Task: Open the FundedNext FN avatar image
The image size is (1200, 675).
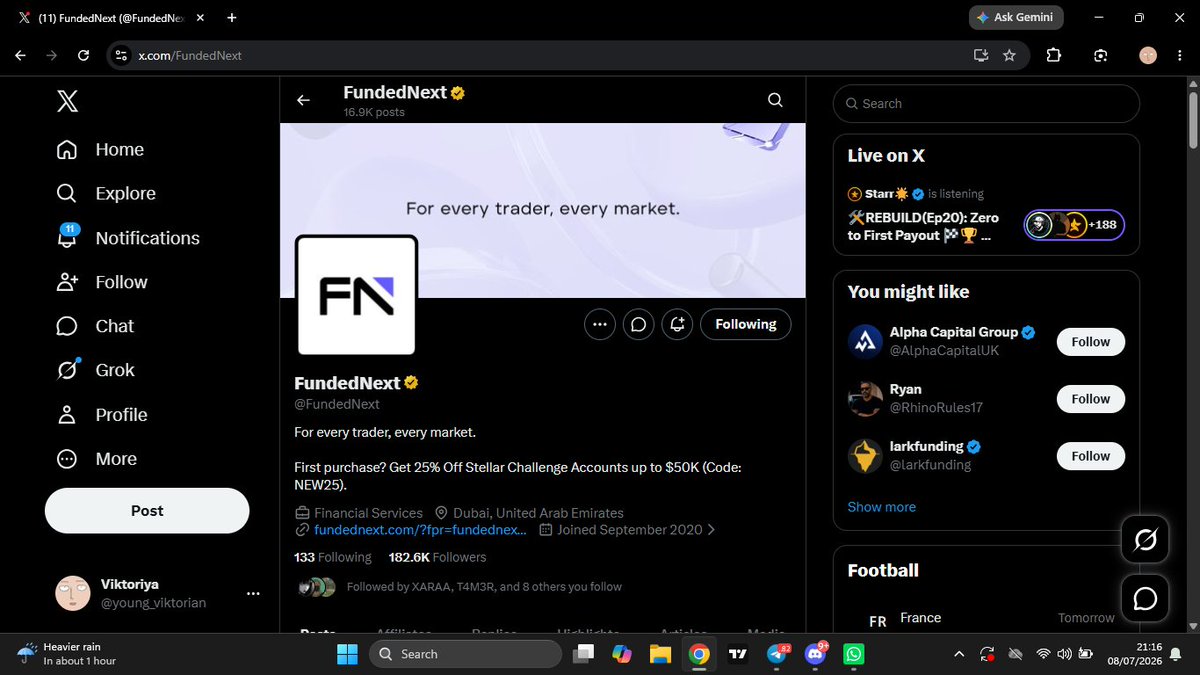Action: [356, 295]
